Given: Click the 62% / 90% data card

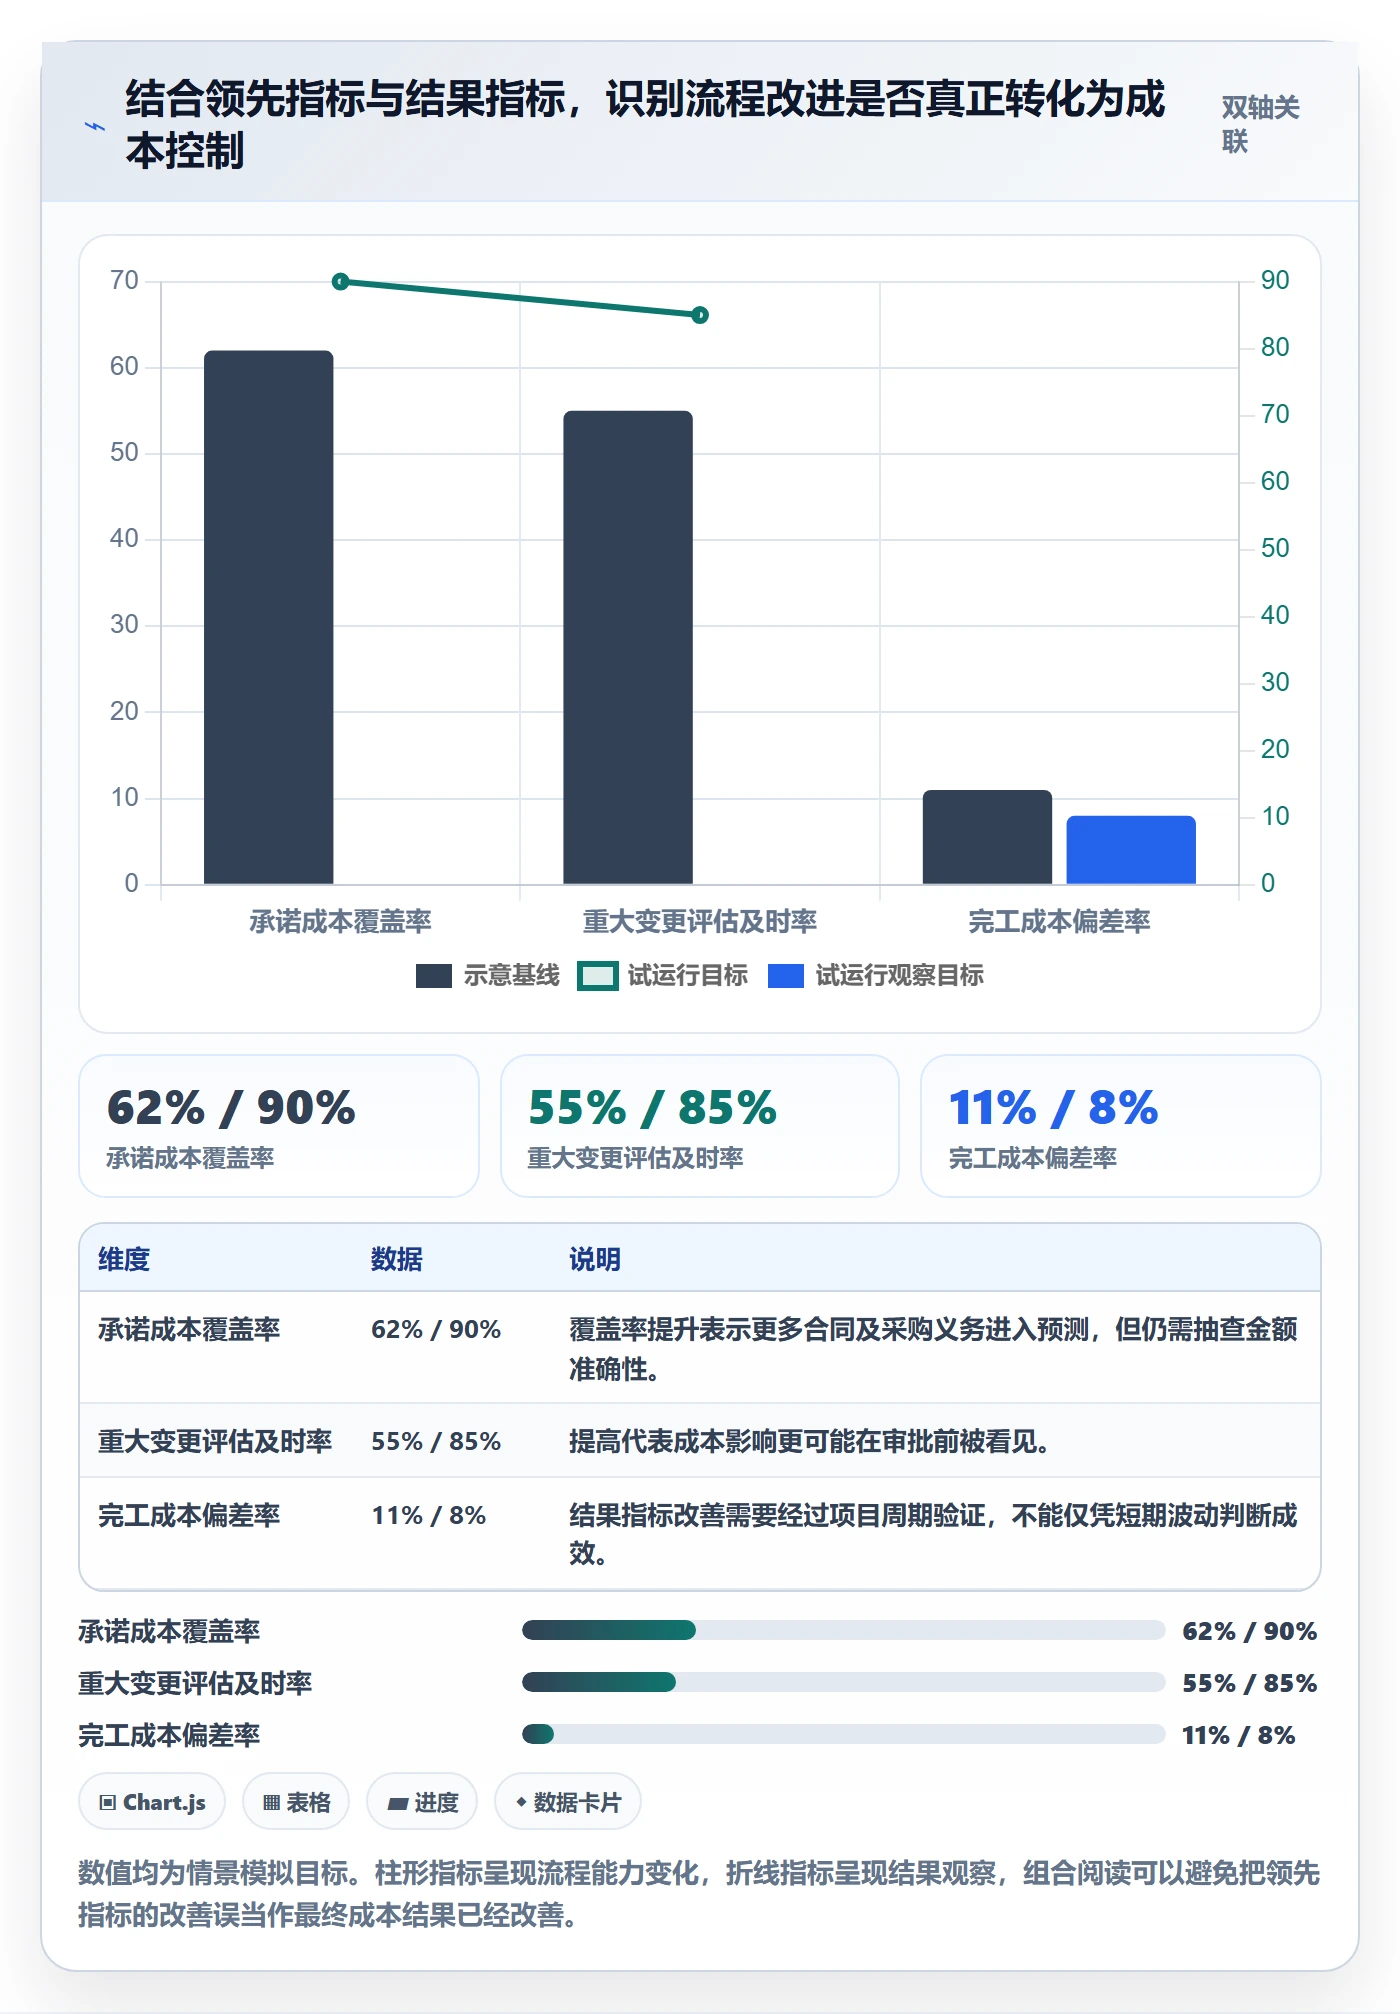Looking at the screenshot, I should click(x=279, y=1126).
